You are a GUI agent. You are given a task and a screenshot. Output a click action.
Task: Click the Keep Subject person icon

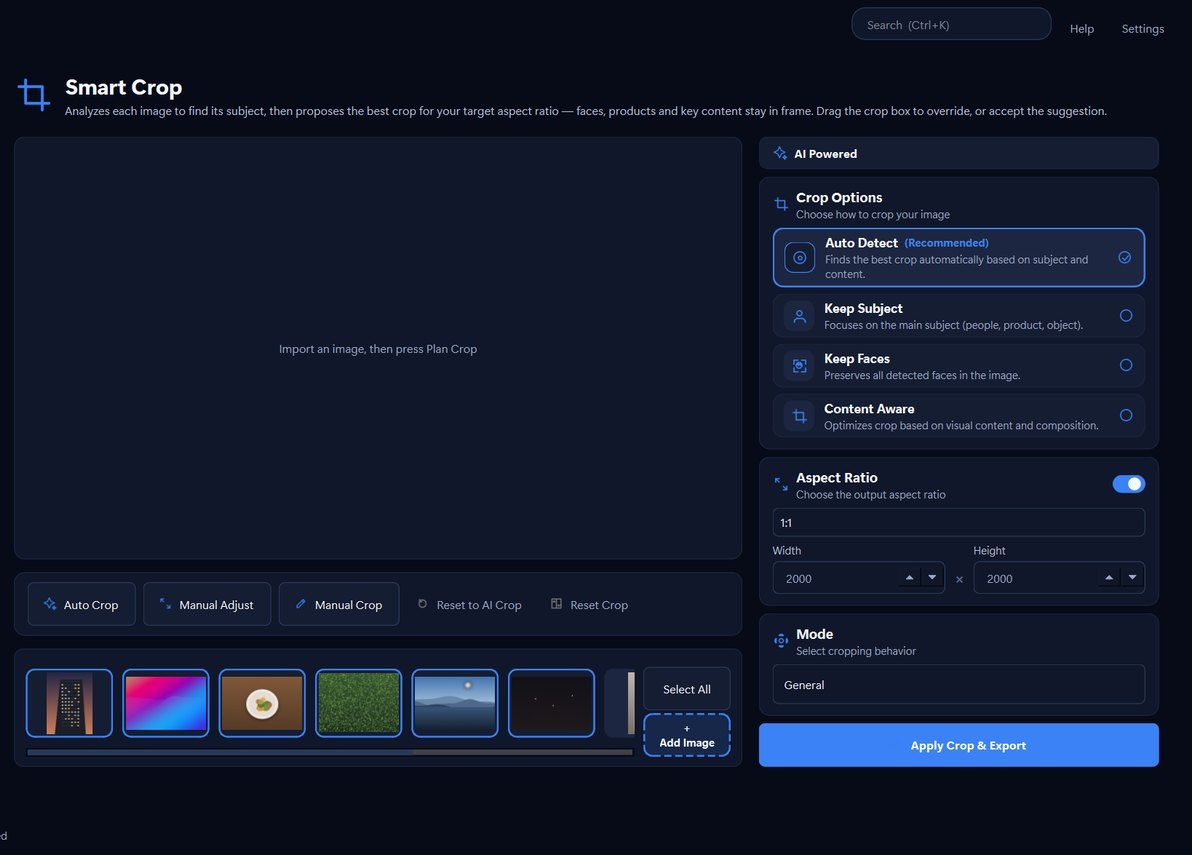pyautogui.click(x=799, y=316)
